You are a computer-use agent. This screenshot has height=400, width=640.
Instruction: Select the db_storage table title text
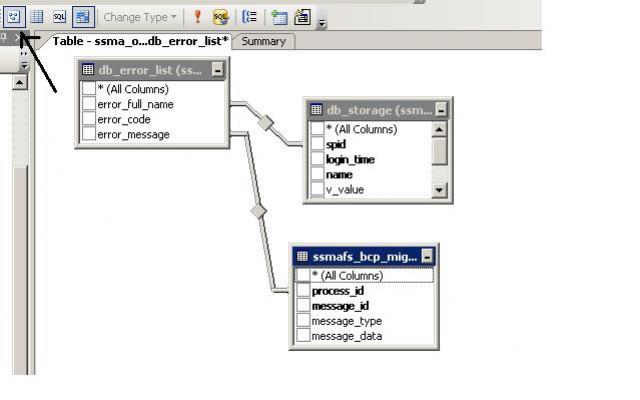(379, 110)
